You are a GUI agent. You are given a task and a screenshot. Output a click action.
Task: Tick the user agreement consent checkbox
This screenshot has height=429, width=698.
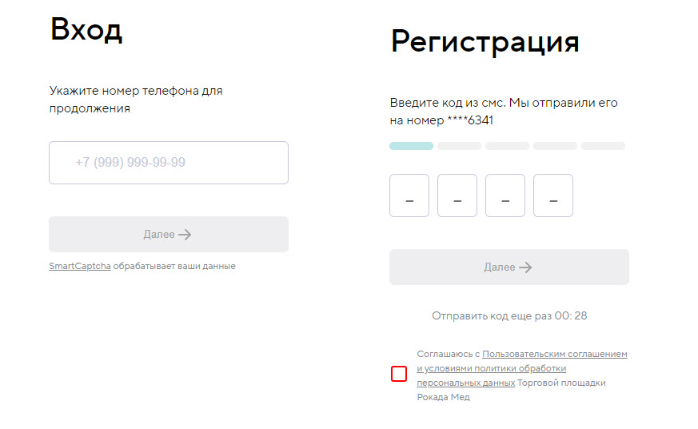pyautogui.click(x=399, y=374)
